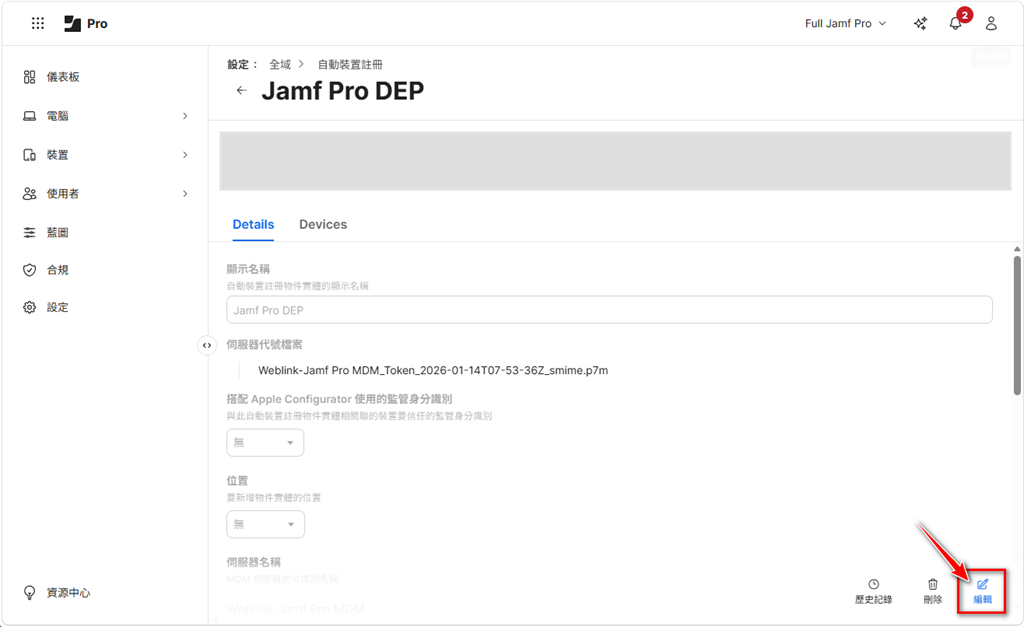Viewport: 1024px width, 627px height.
Task: Open the AI assistant sparkle icon
Action: click(x=920, y=23)
